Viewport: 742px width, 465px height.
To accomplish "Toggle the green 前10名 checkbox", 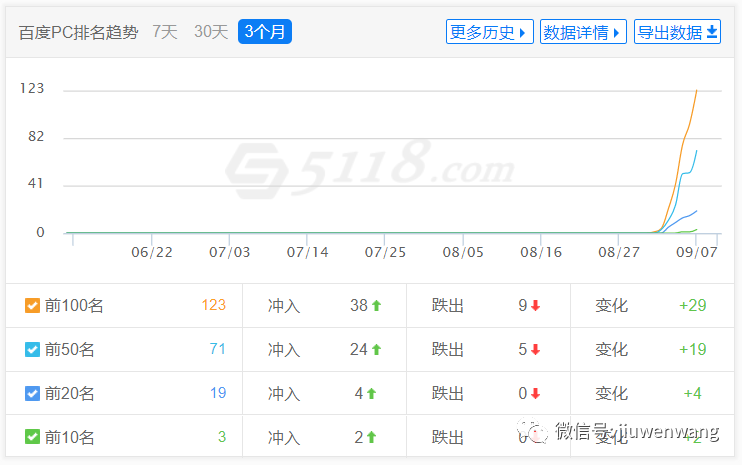I will point(32,437).
